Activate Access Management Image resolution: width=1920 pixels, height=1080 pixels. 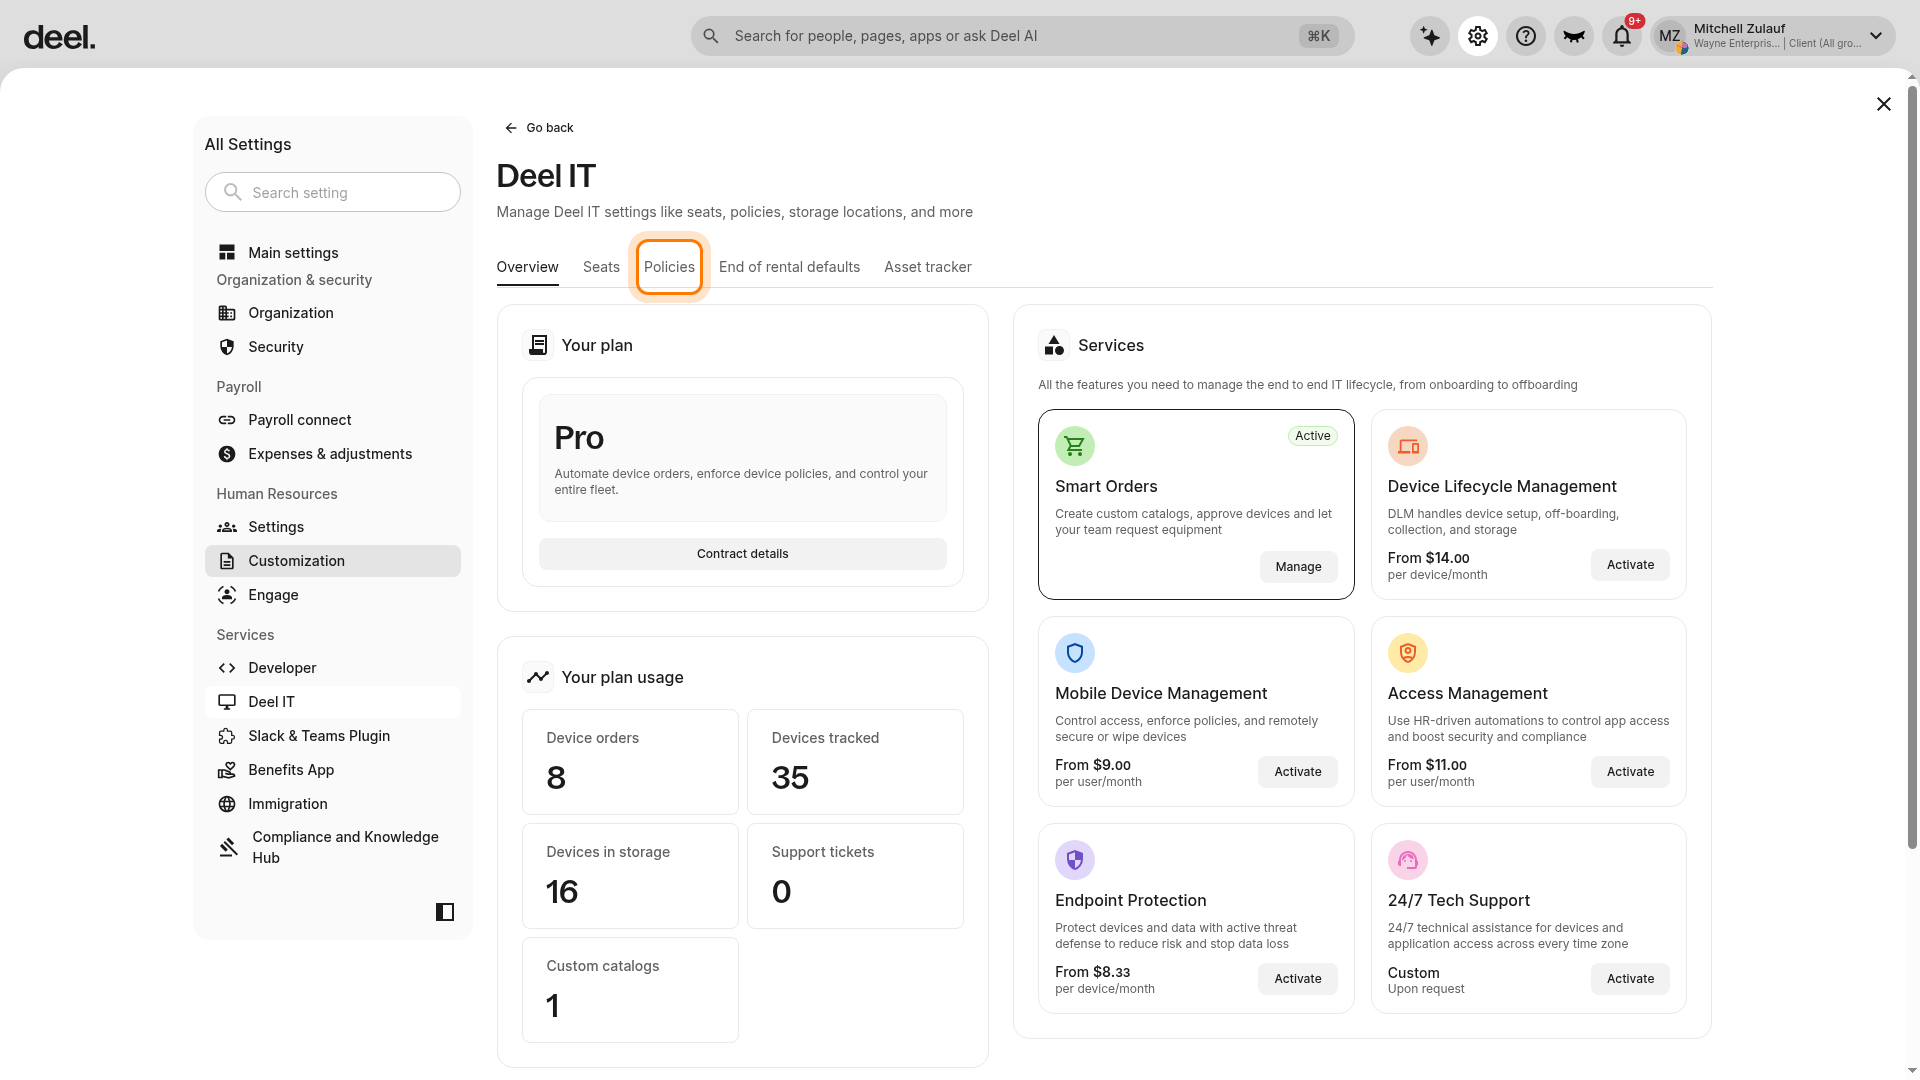pos(1630,772)
